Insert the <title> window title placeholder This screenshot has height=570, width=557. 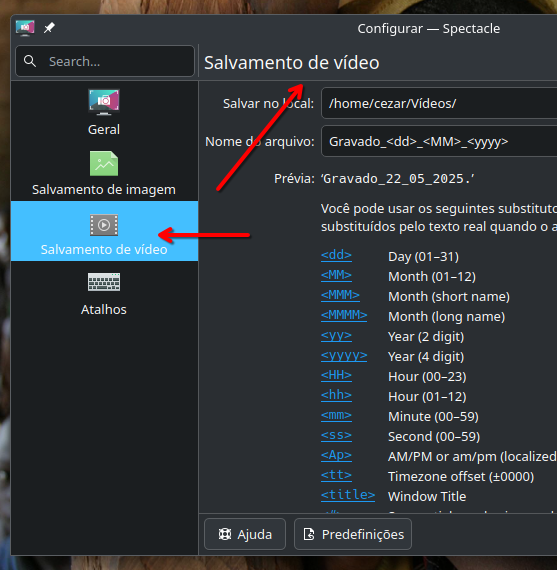[x=348, y=495]
